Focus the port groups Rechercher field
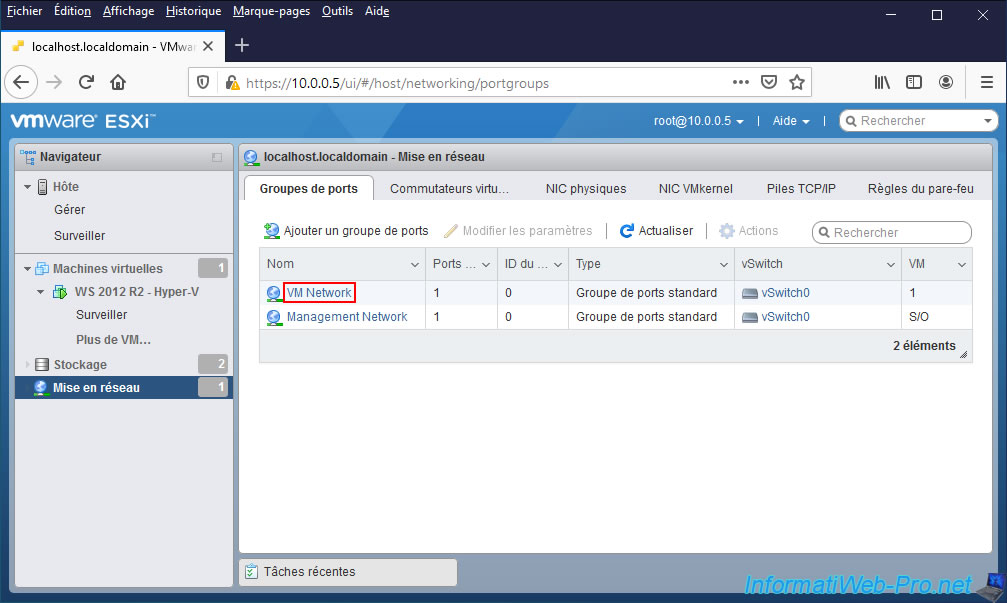 892,232
